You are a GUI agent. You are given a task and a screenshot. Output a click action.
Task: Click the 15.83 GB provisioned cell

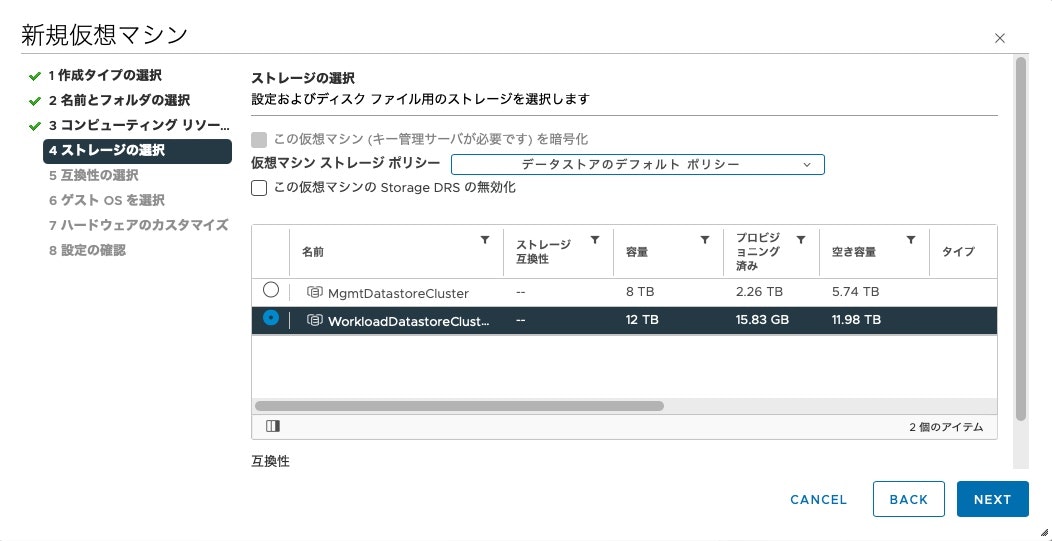(x=762, y=320)
